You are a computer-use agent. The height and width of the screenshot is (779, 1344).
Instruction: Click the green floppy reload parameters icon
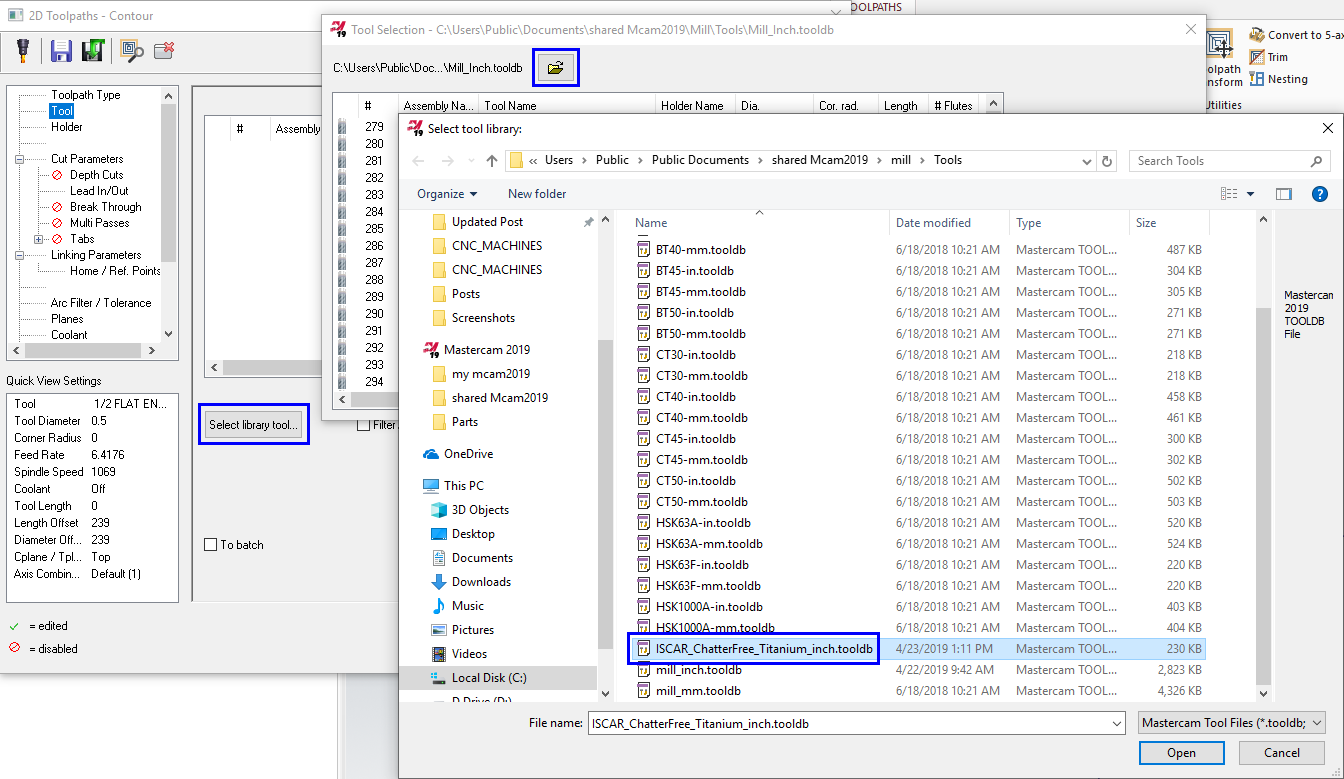[x=93, y=50]
